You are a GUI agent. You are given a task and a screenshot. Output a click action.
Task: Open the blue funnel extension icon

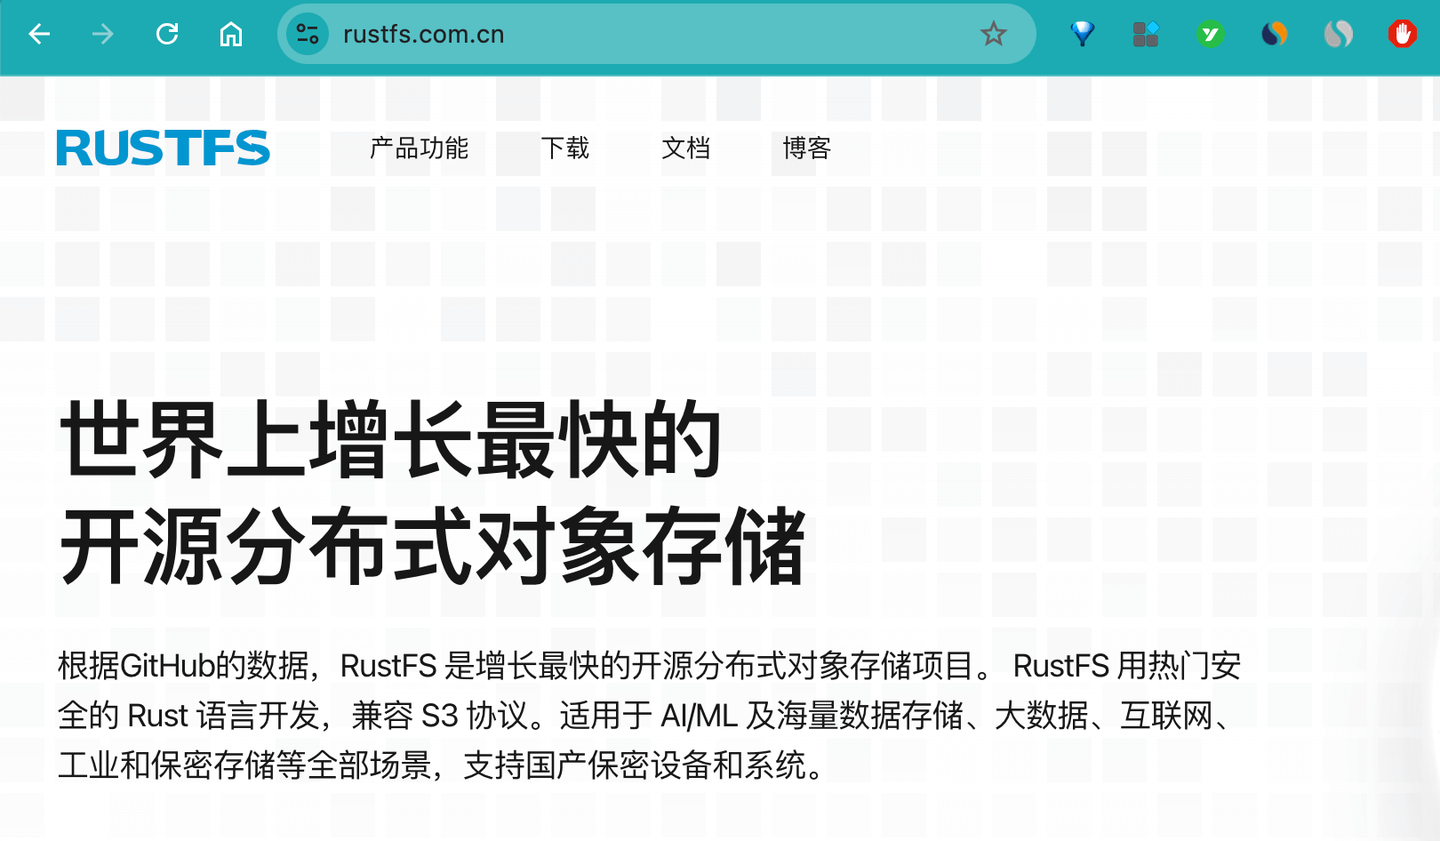click(1082, 33)
